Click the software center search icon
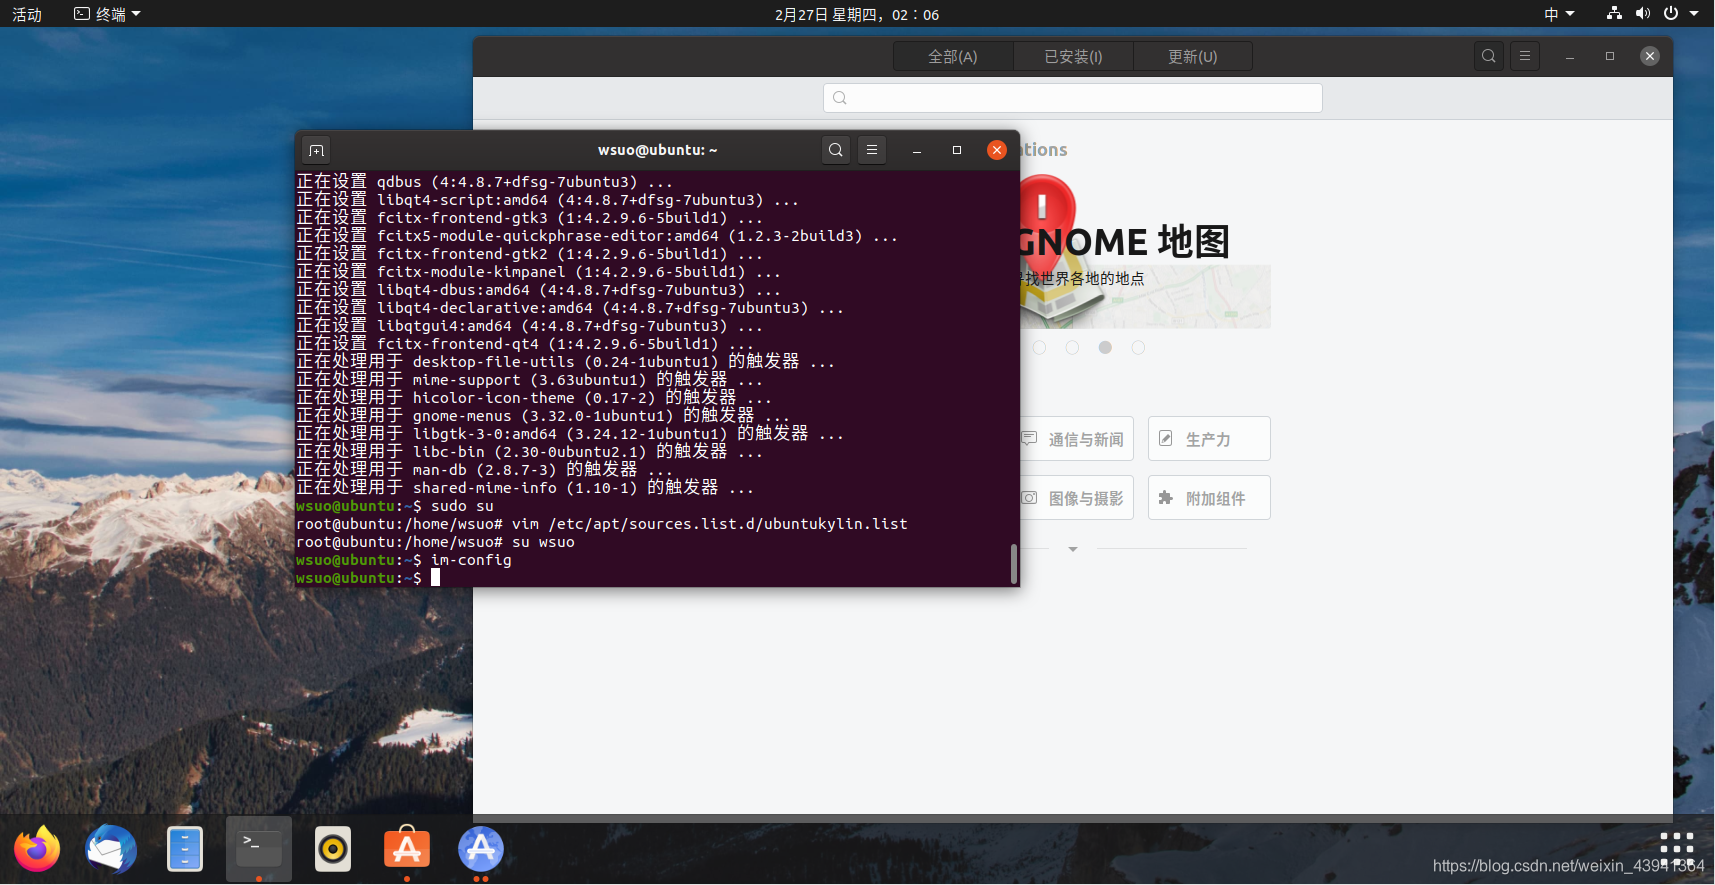 pos(1489,56)
